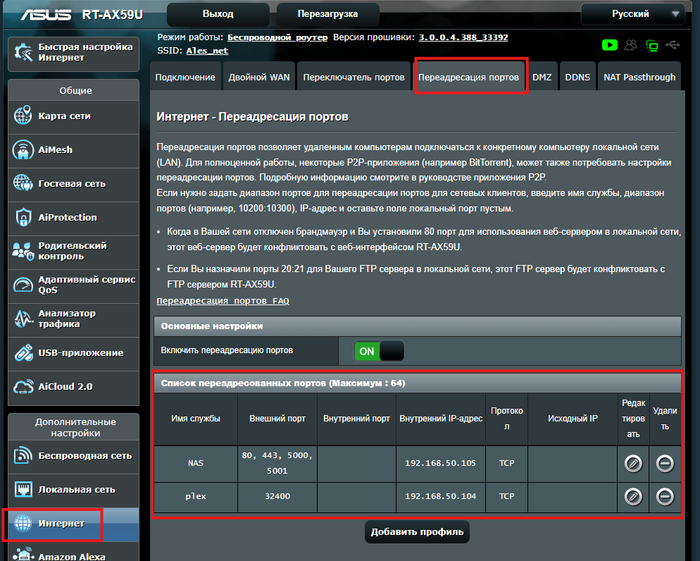Click the green play status icon

coord(609,45)
